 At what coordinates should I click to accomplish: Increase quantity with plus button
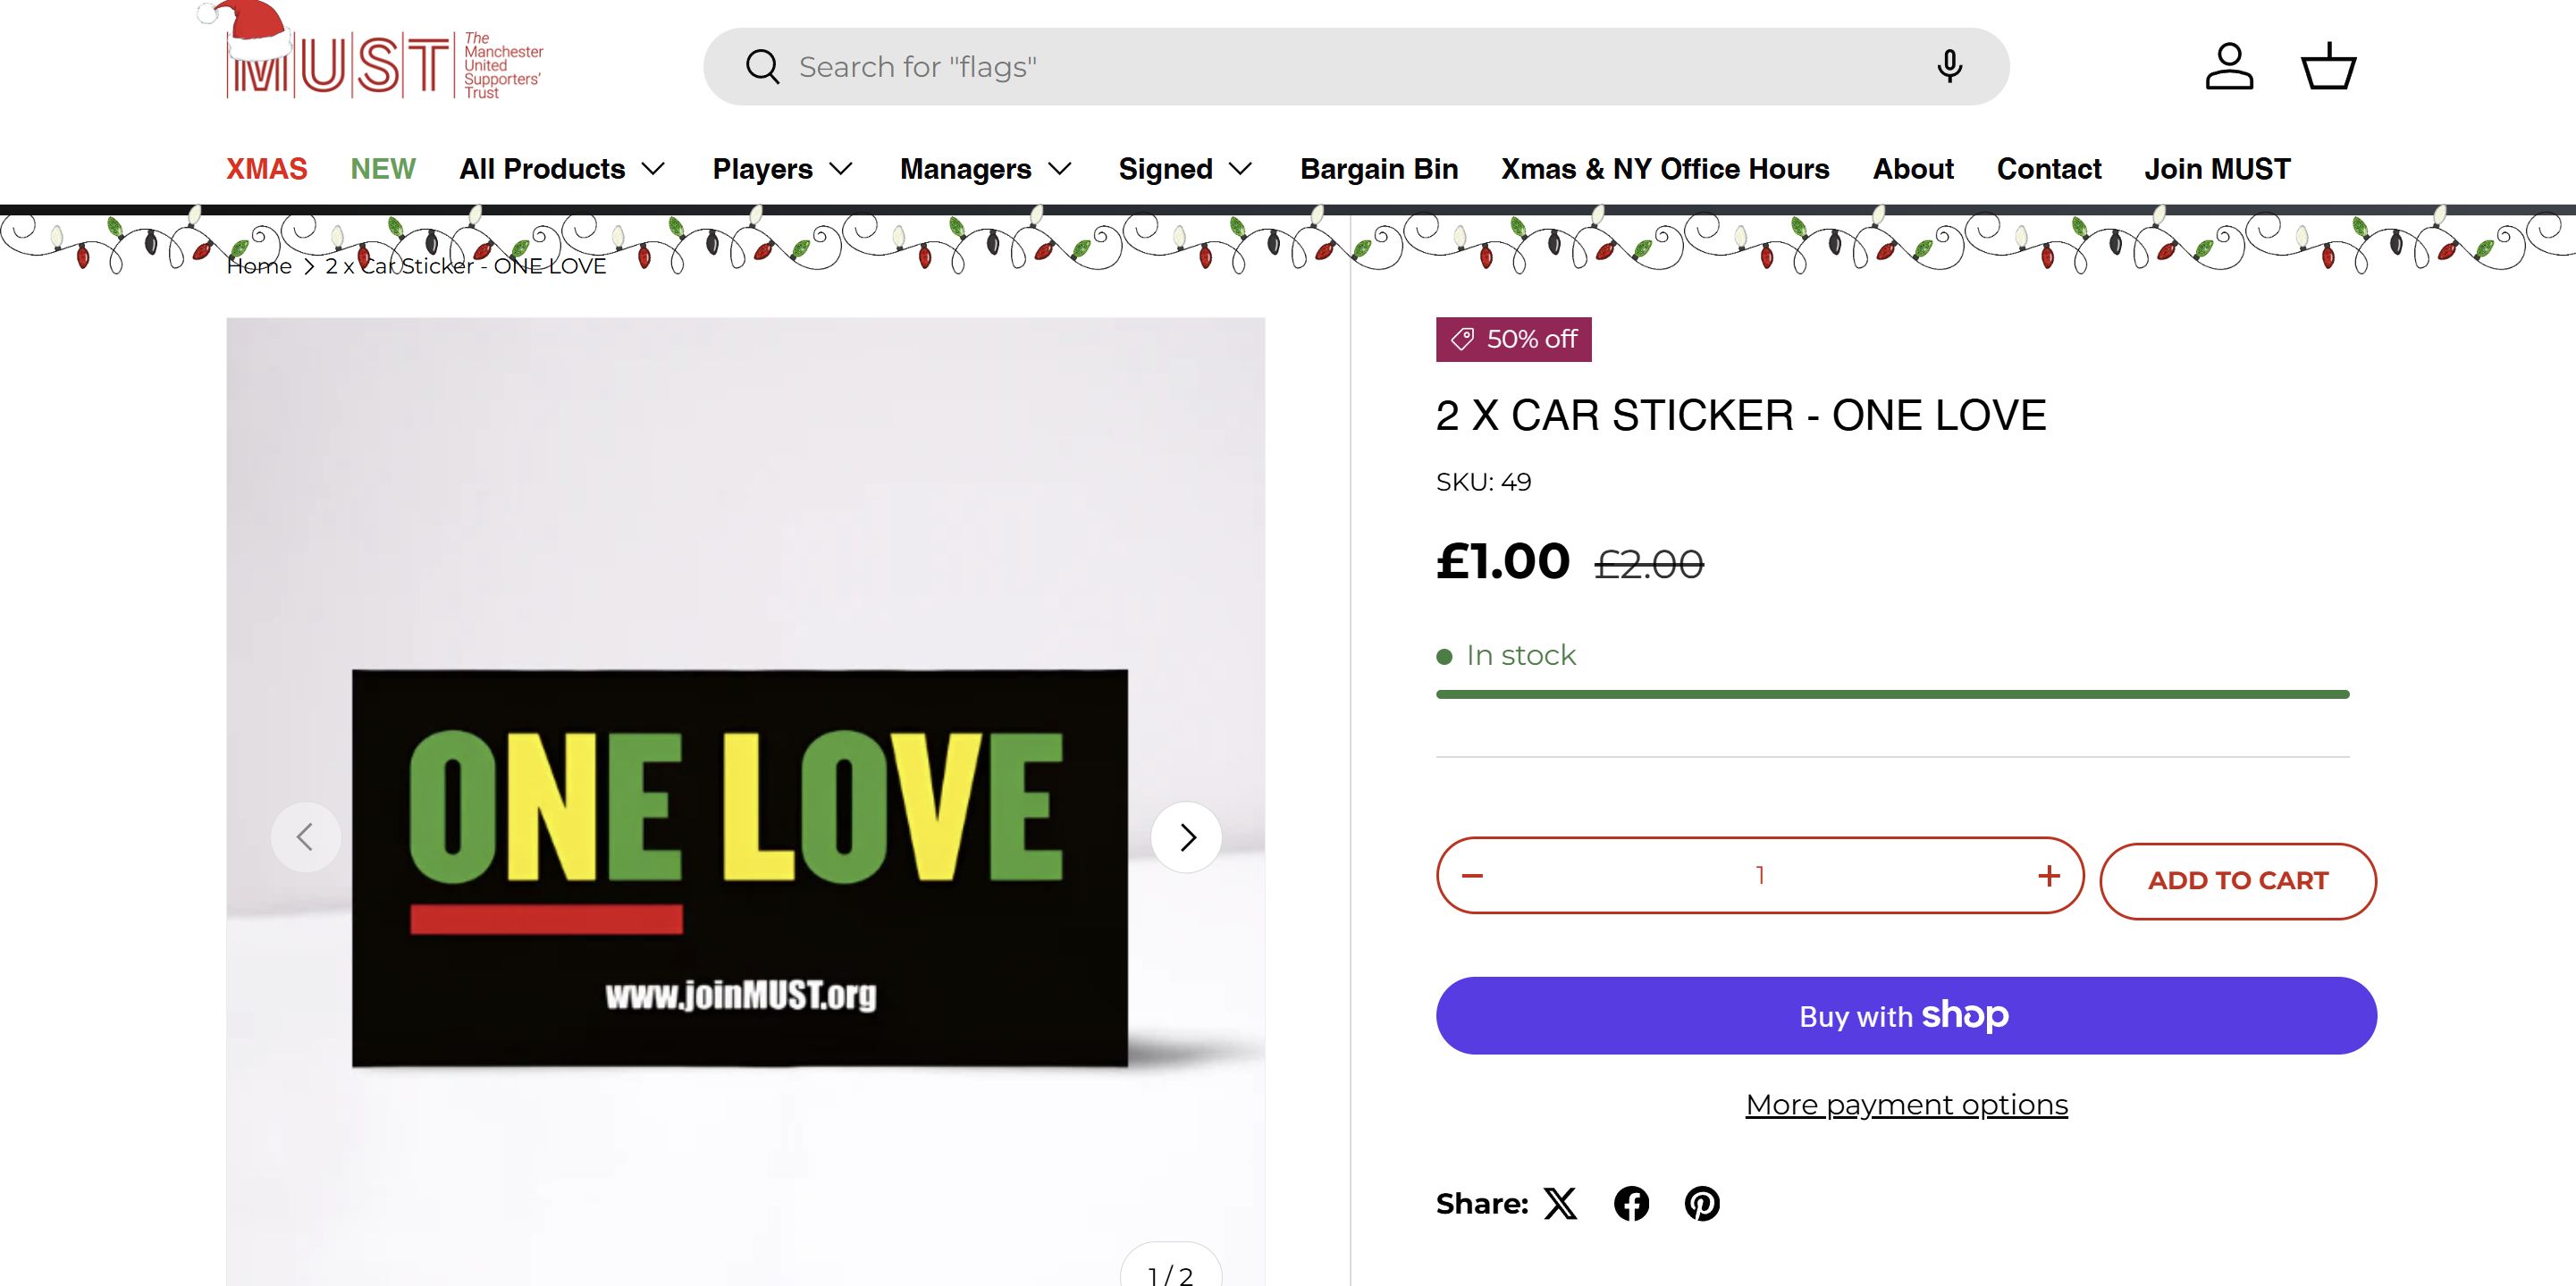pyautogui.click(x=2048, y=876)
